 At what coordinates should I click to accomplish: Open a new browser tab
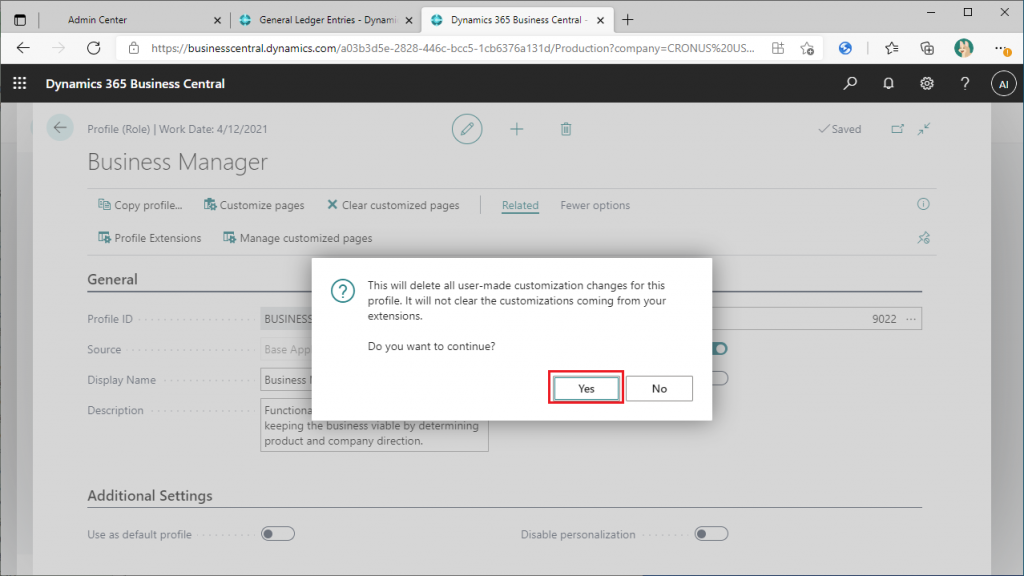pyautogui.click(x=628, y=20)
